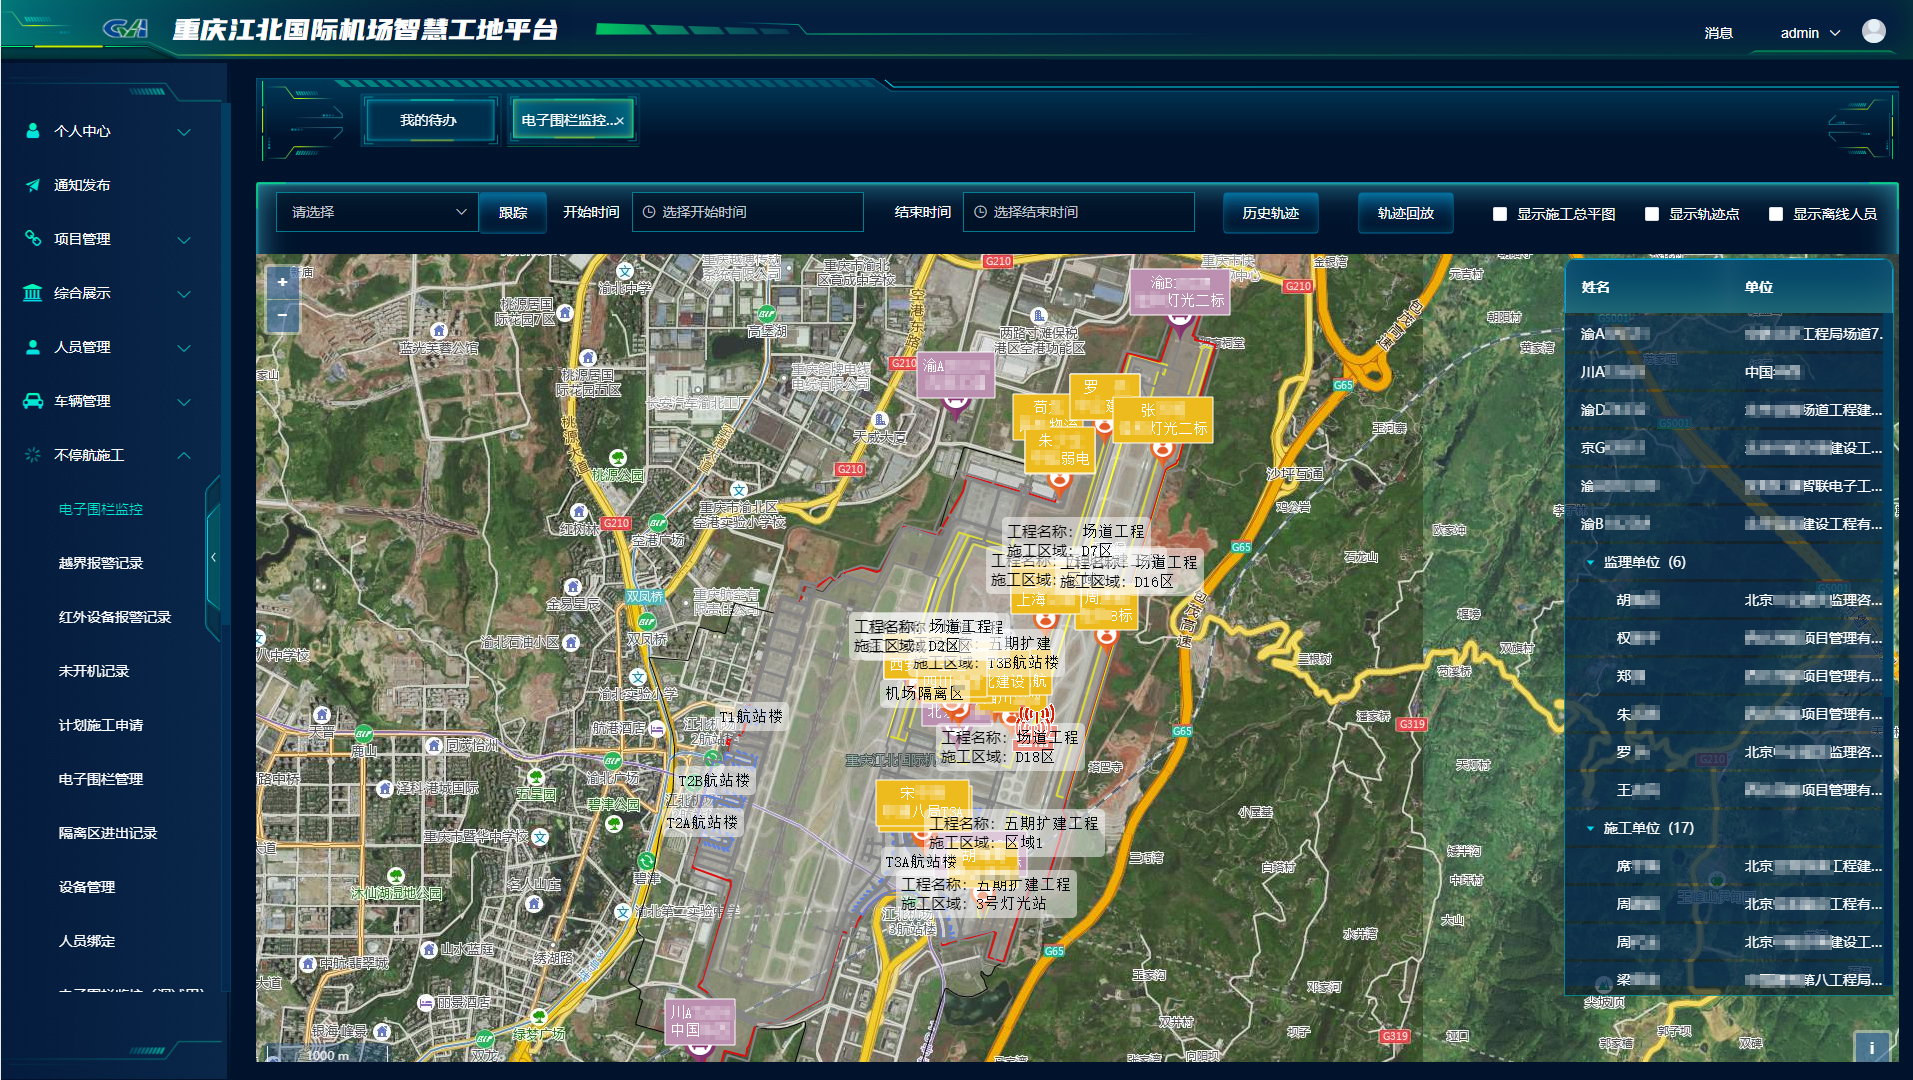
Task: Click the map zoom out minus button
Action: tap(282, 316)
